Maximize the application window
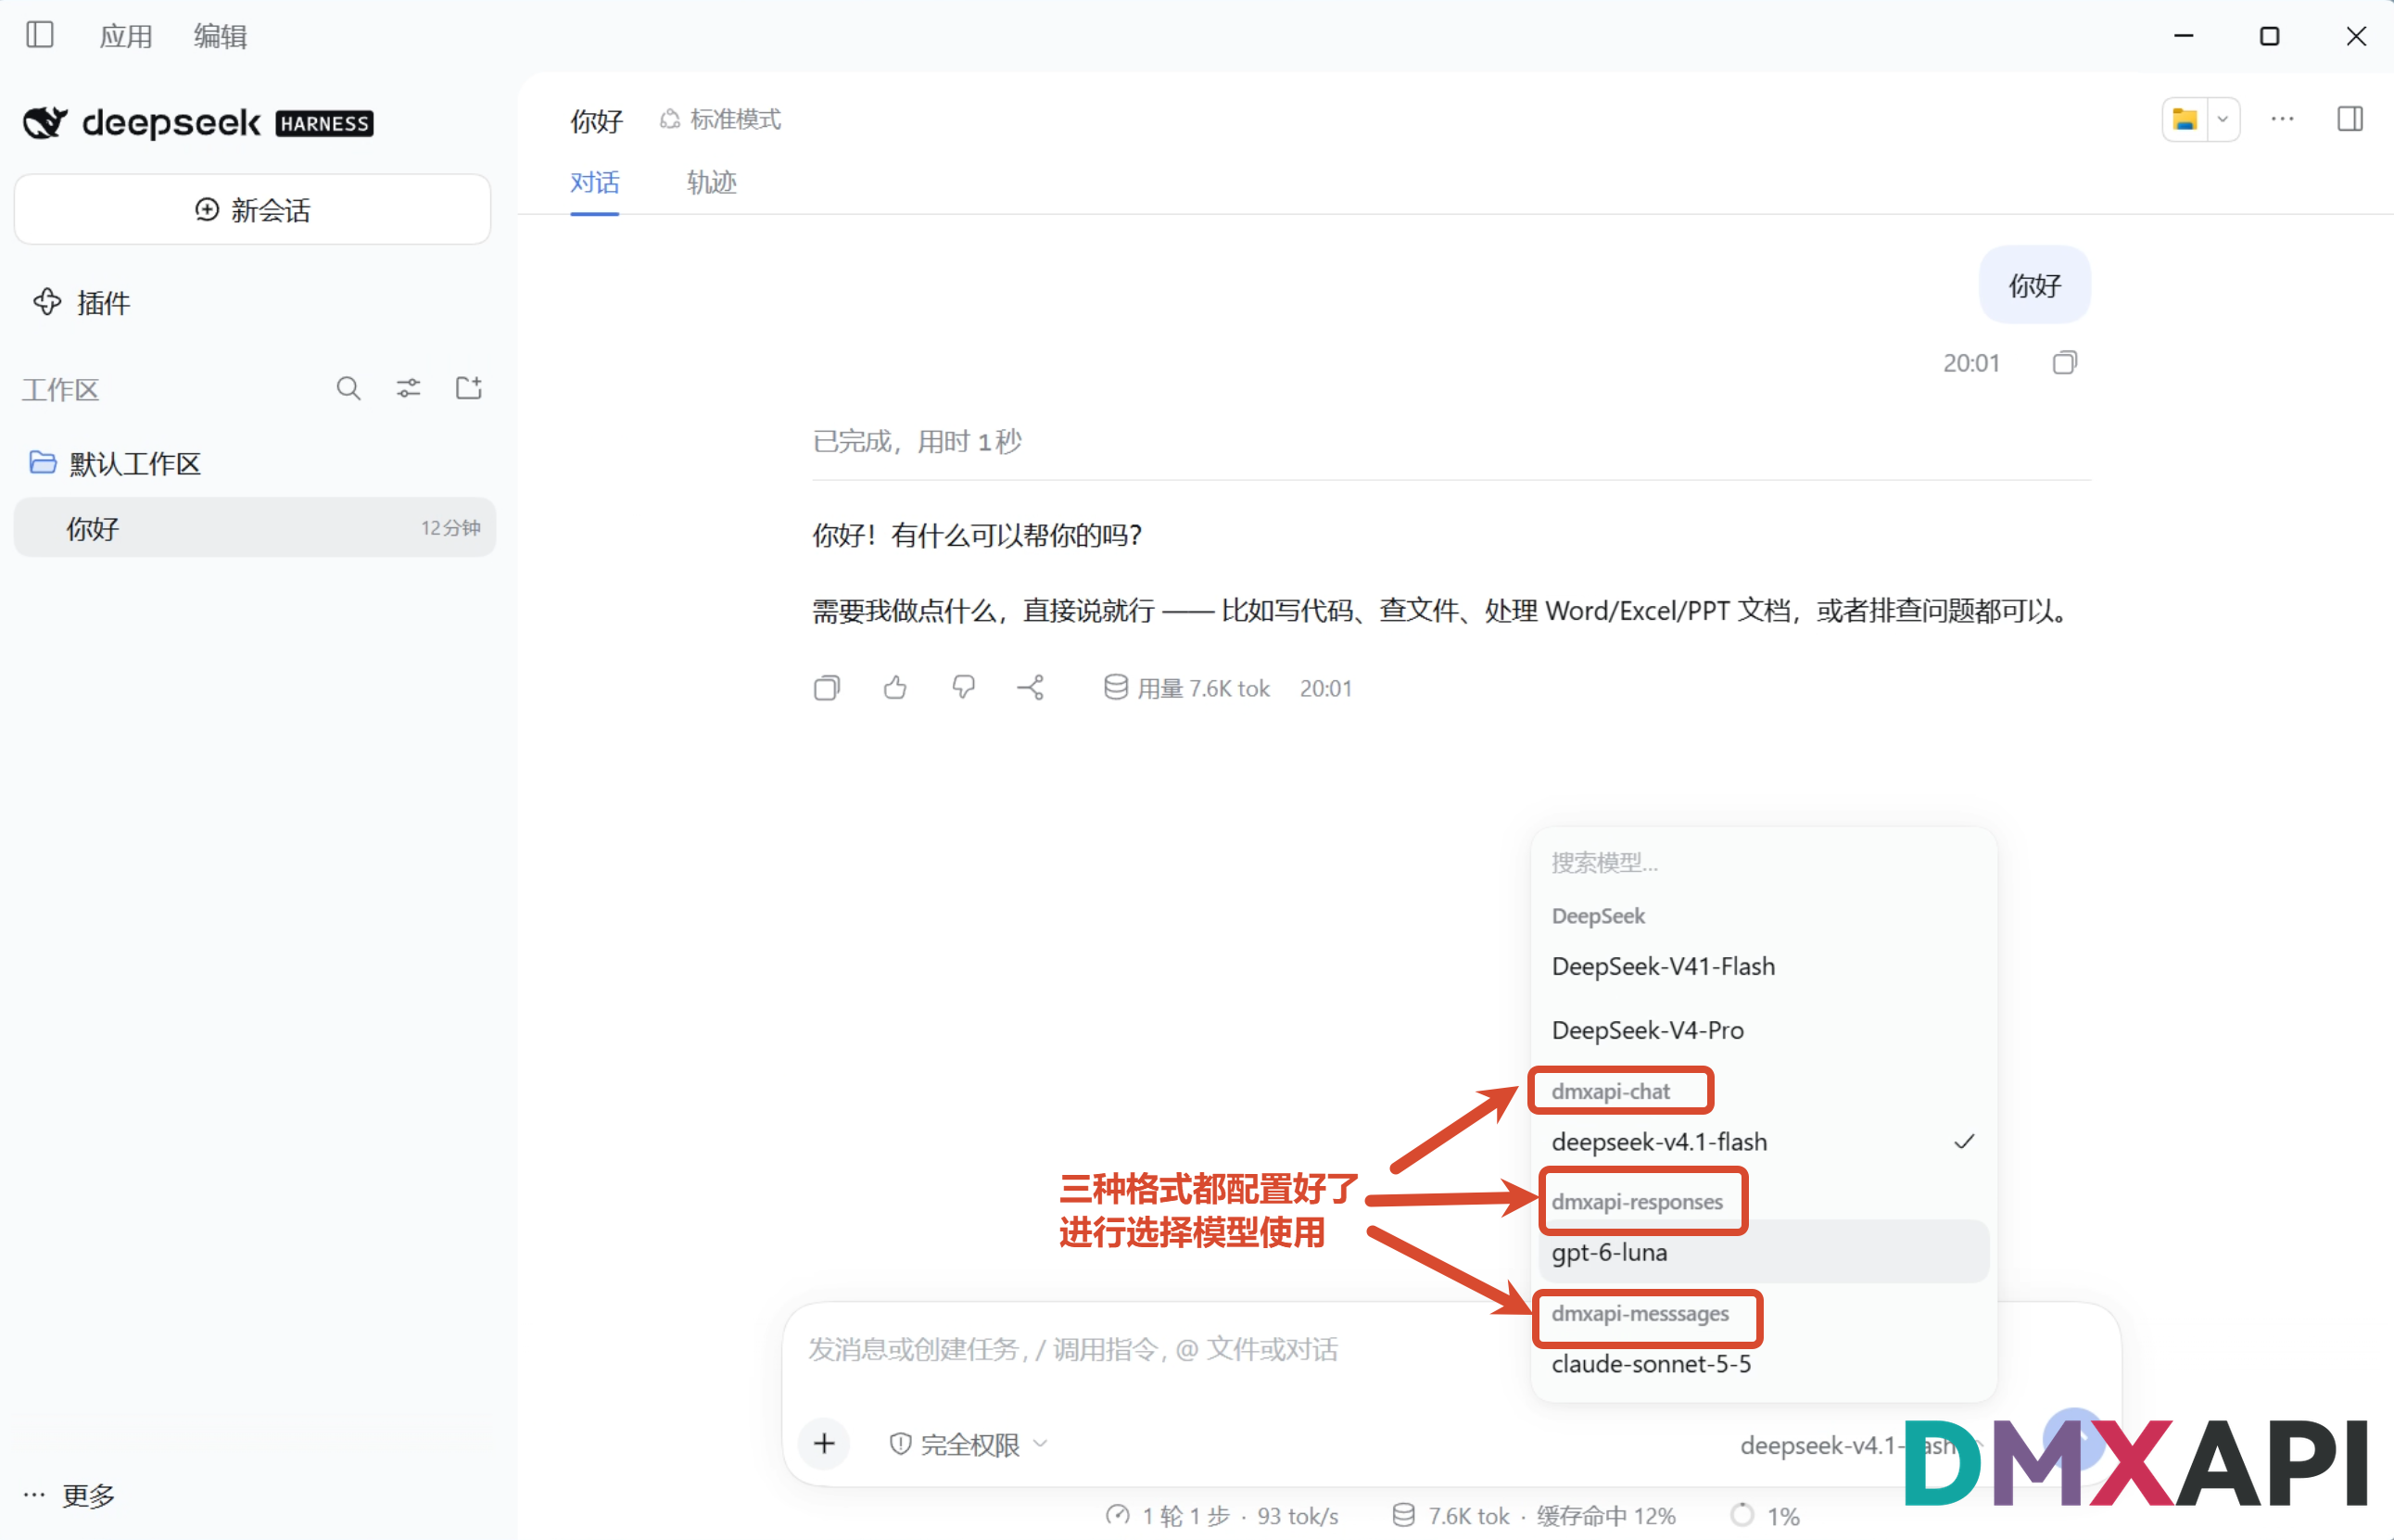The width and height of the screenshot is (2394, 1540). tap(2269, 36)
